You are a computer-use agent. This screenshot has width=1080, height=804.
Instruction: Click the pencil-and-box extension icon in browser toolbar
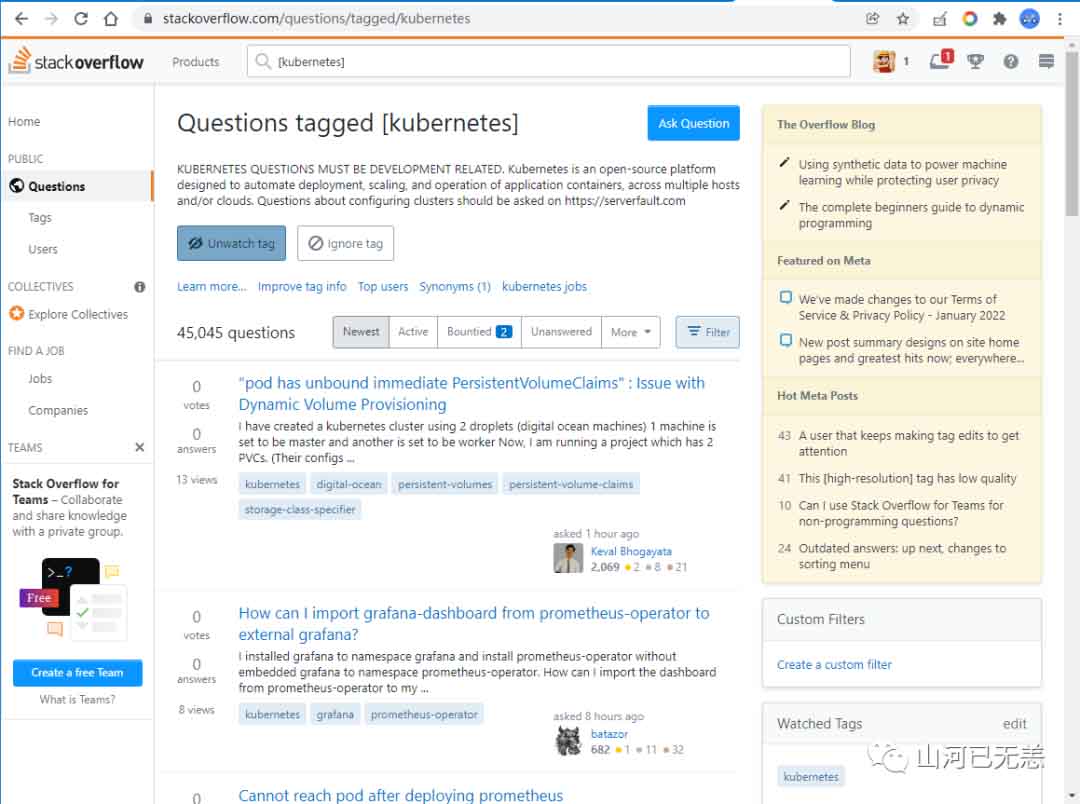(939, 19)
